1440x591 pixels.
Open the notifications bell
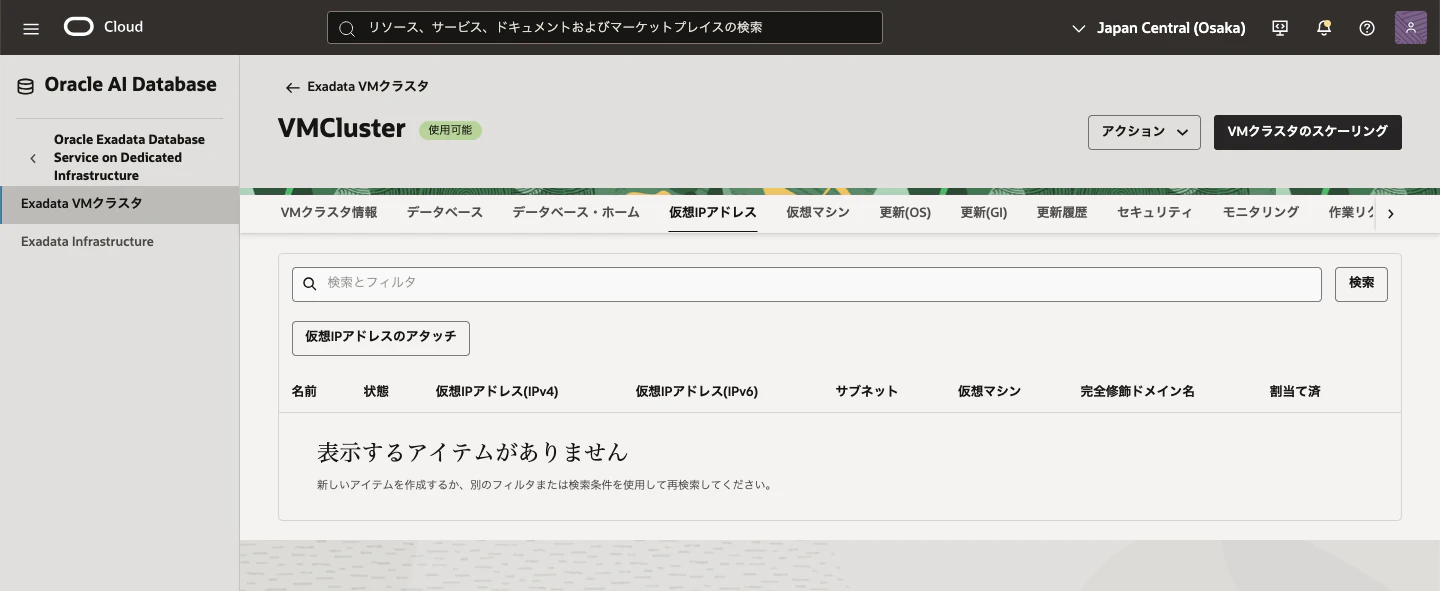pos(1324,28)
